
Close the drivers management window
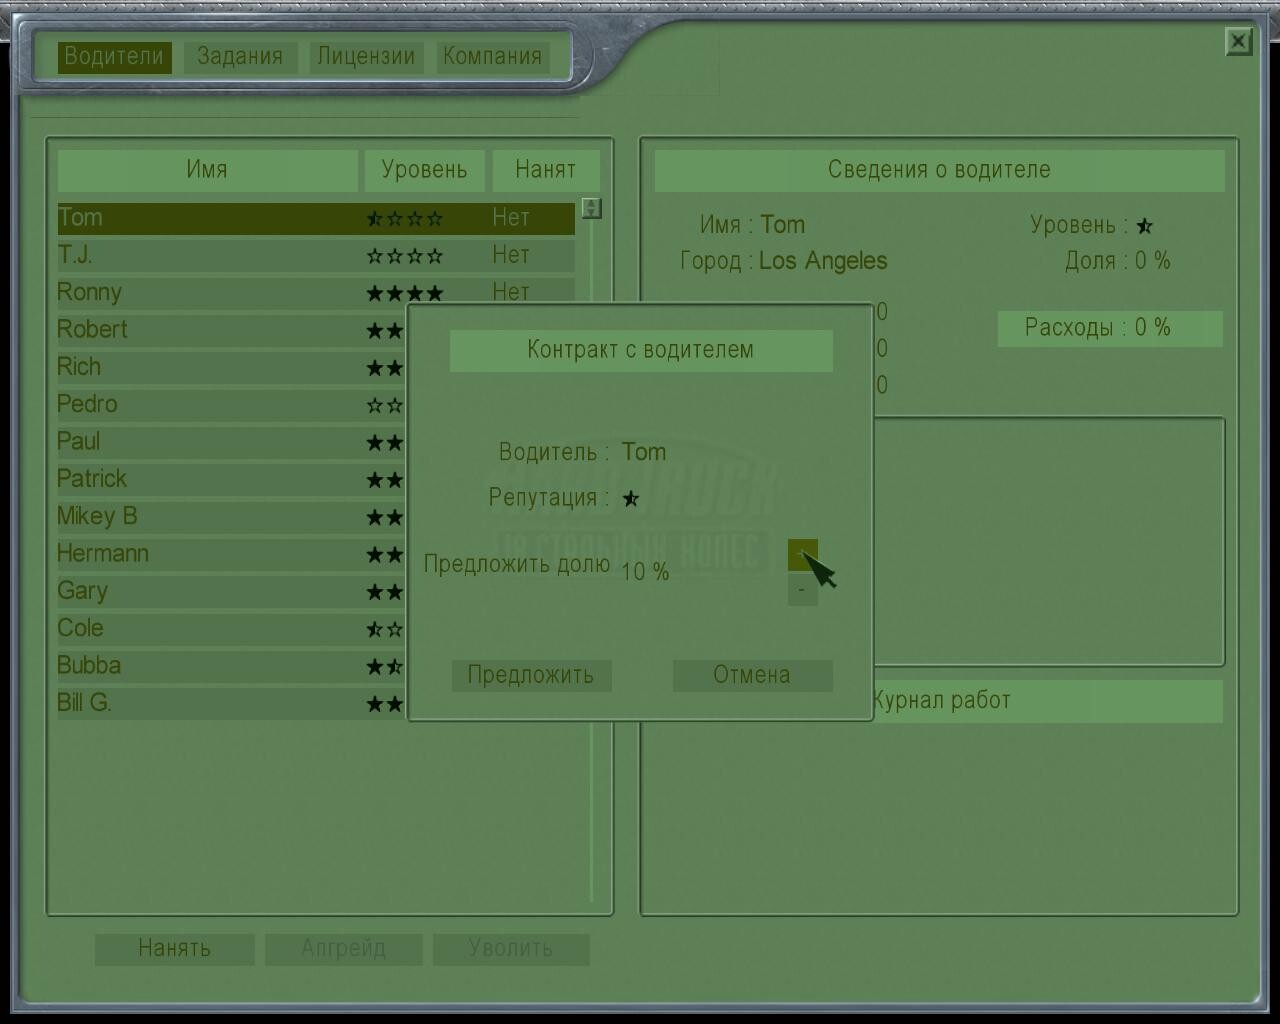tap(1239, 42)
